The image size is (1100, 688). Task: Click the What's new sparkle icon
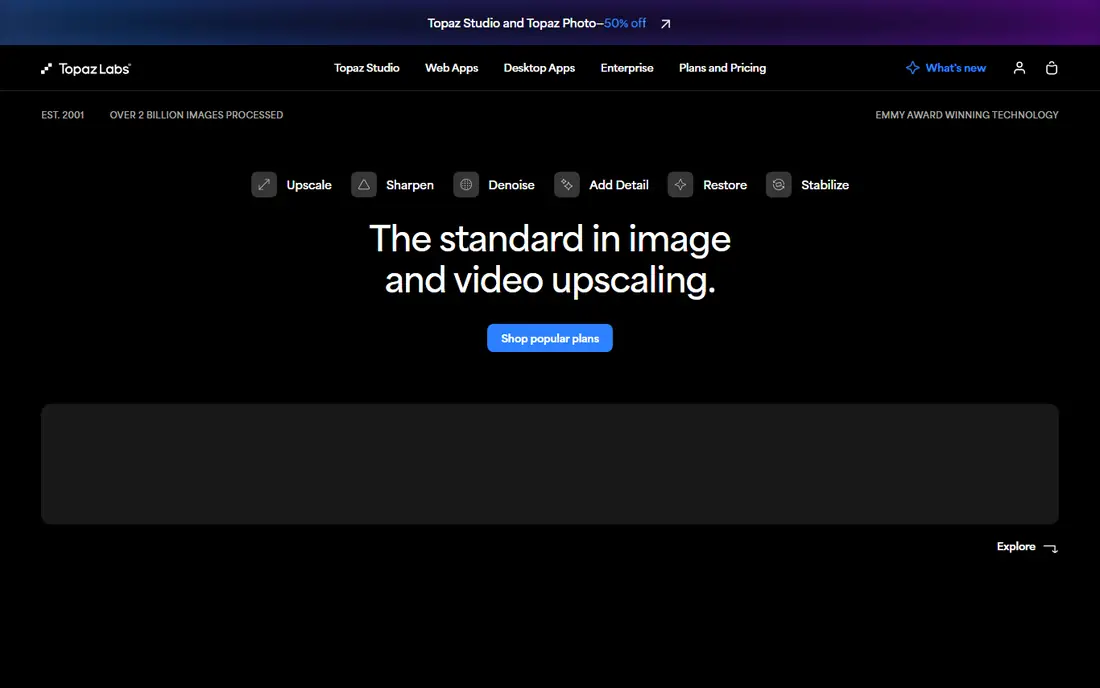(x=912, y=68)
